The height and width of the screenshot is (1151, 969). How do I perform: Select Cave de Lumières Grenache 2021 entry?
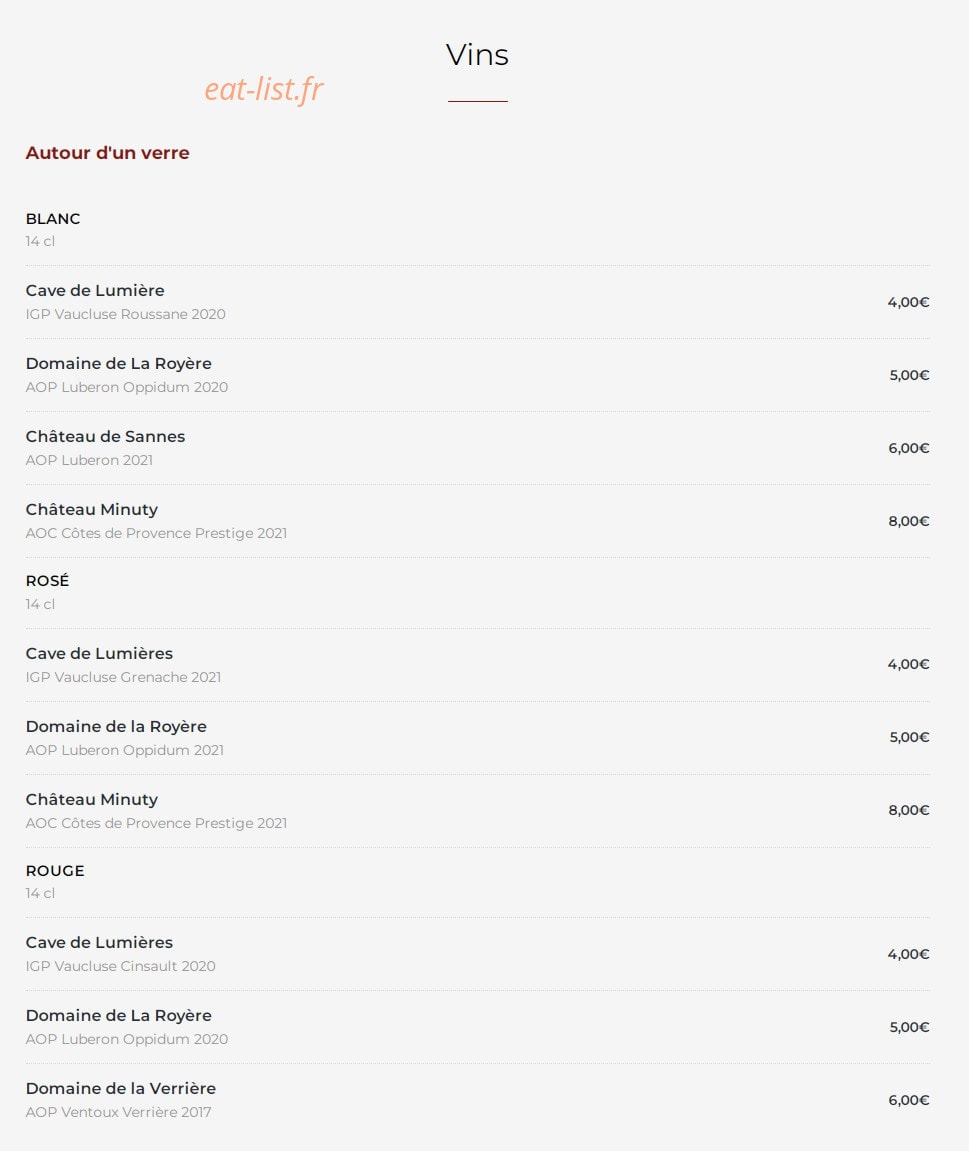477,664
